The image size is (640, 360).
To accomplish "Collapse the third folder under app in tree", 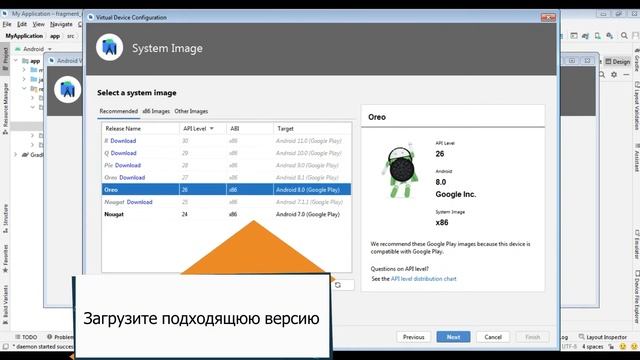I will [x=24, y=89].
